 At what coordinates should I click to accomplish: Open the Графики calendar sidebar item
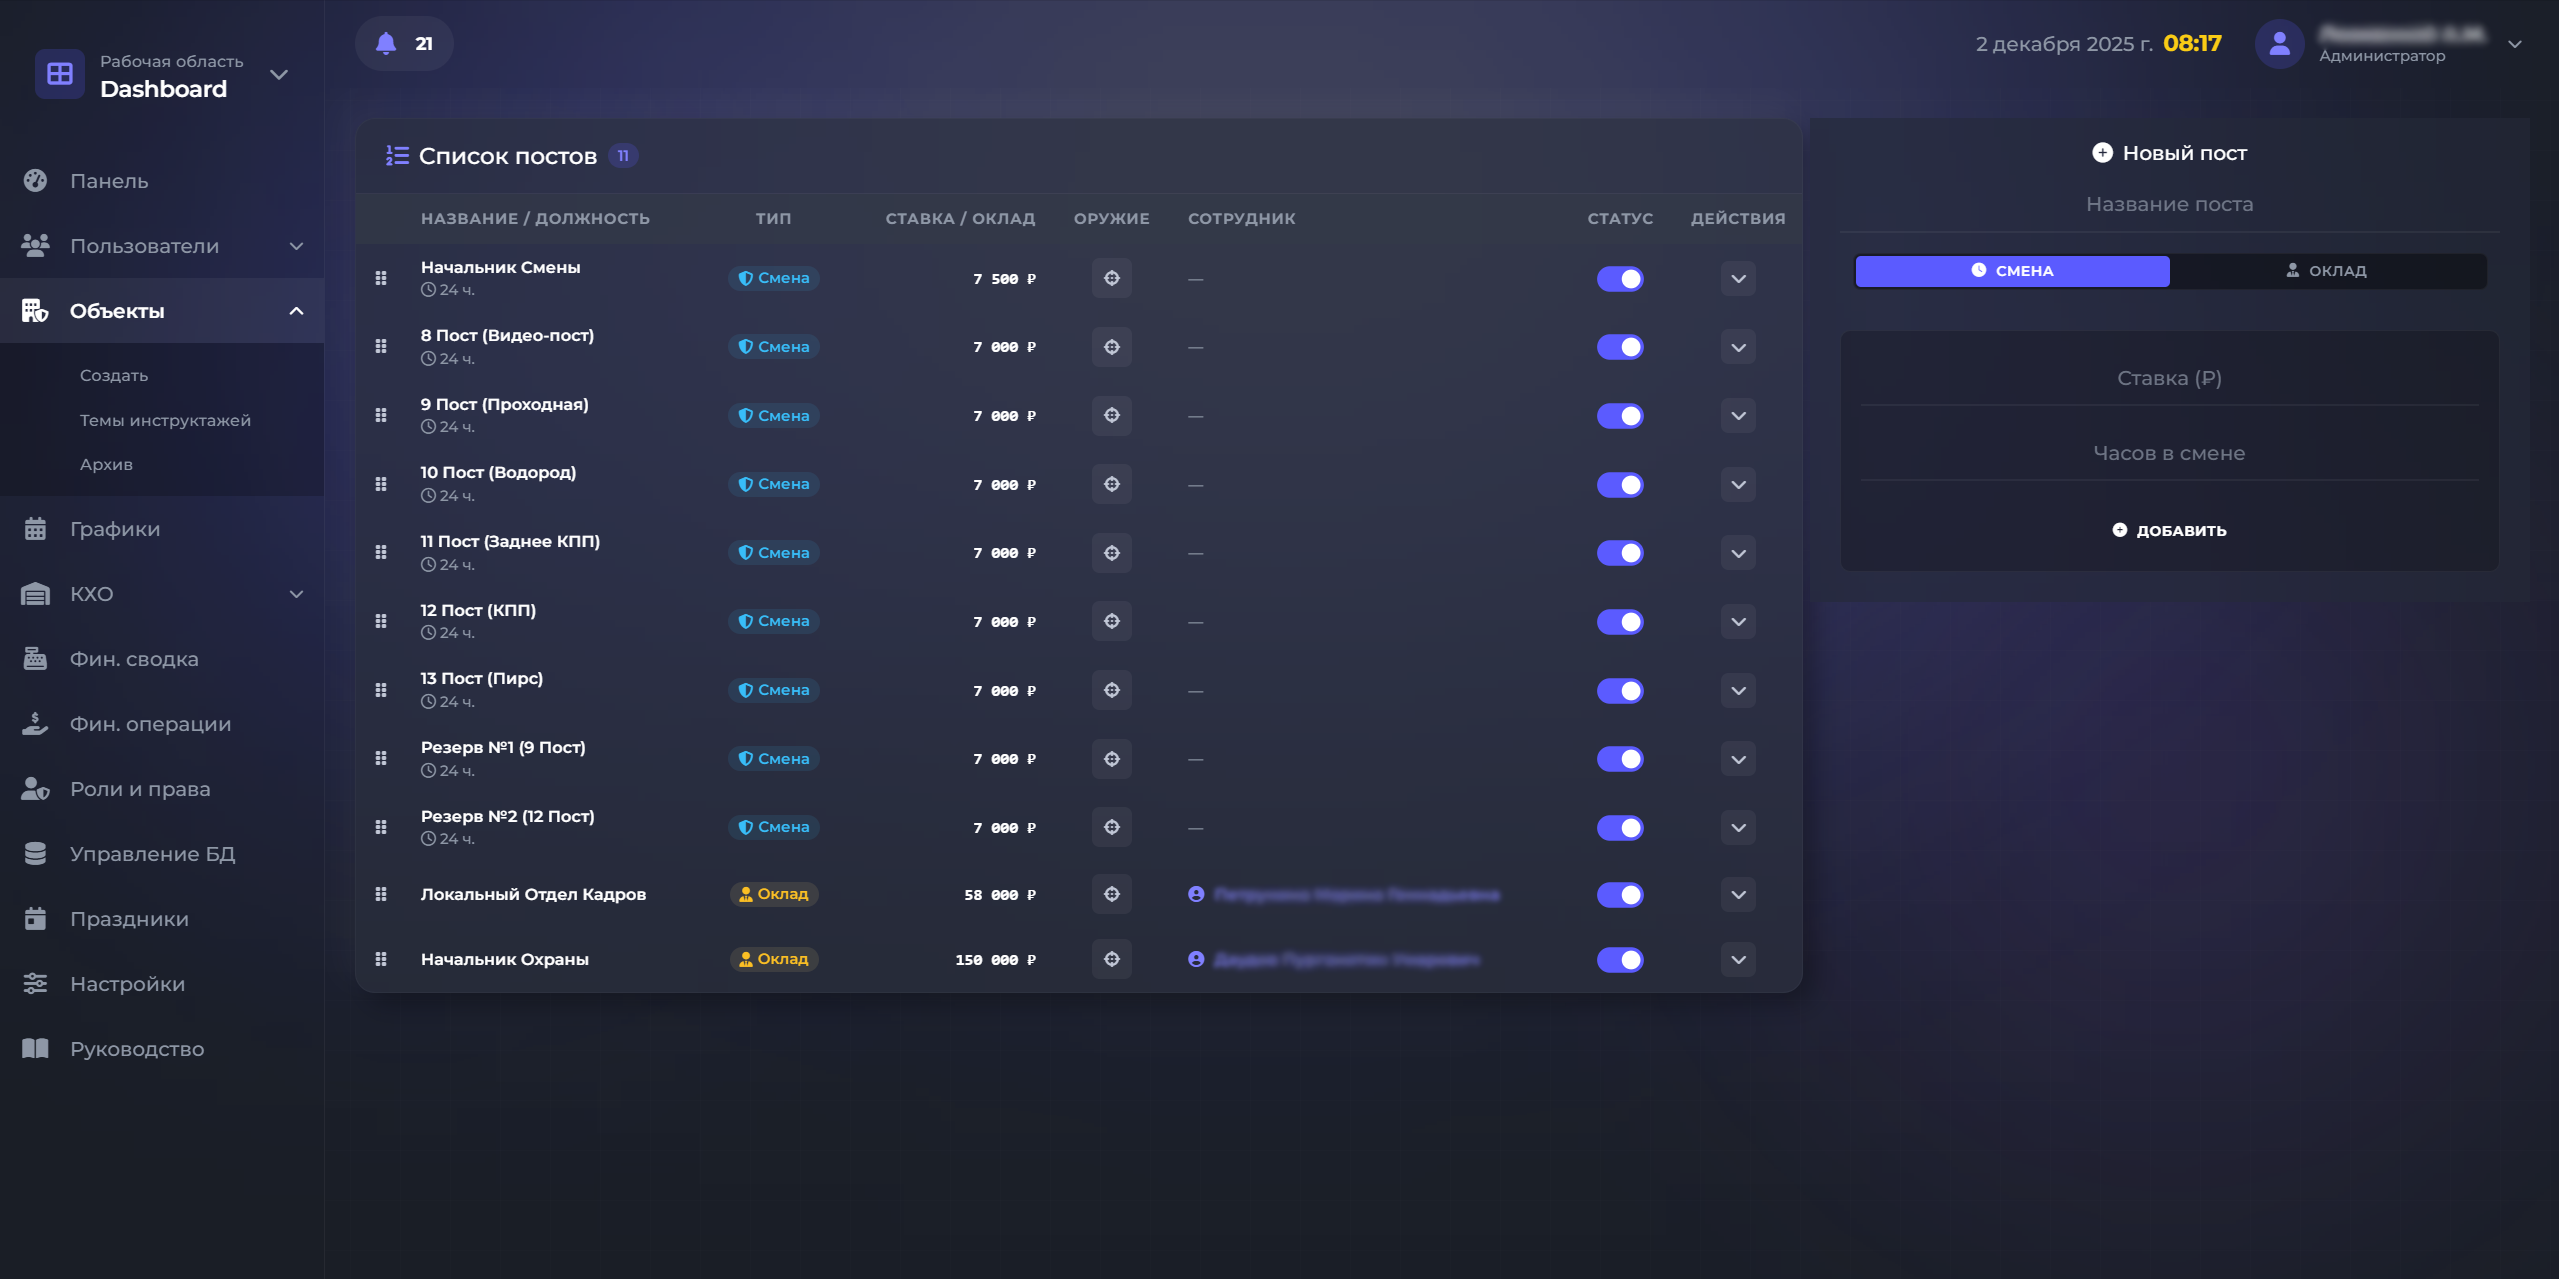coord(114,529)
